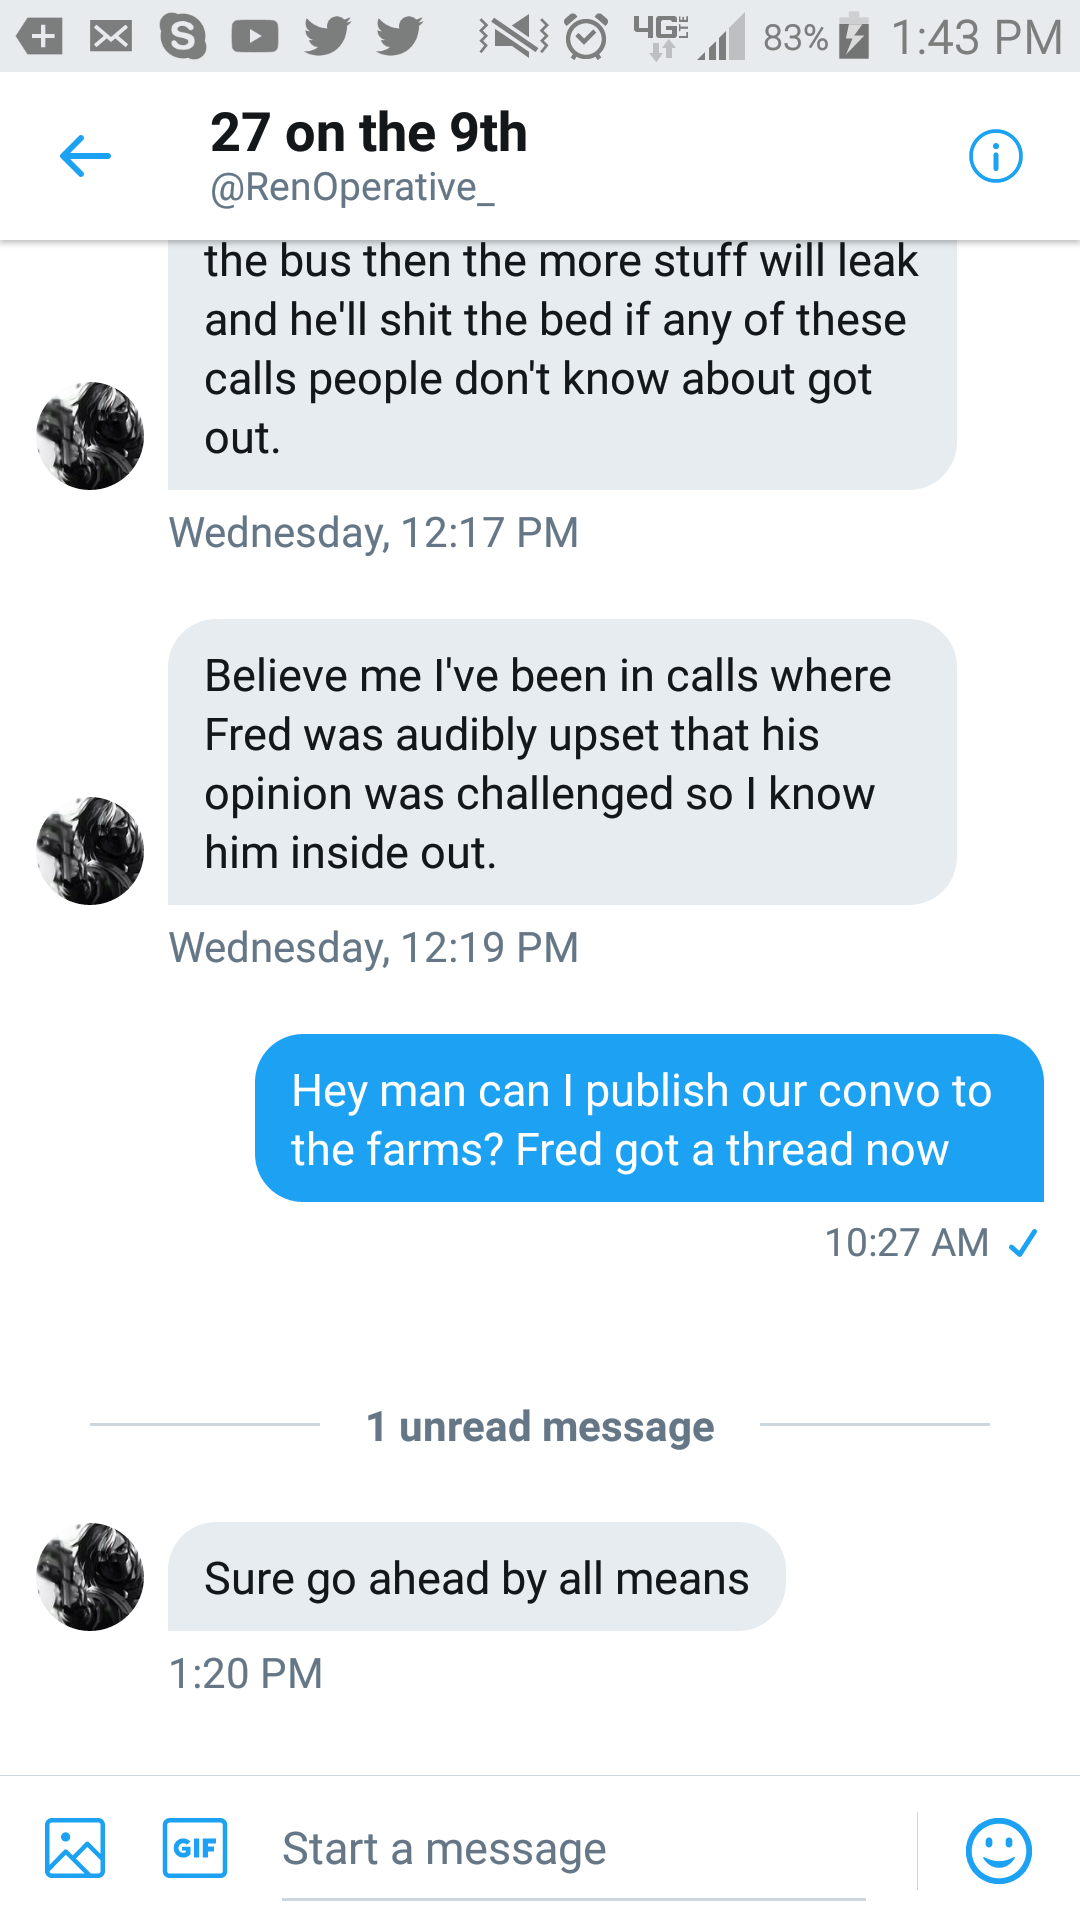This screenshot has width=1080, height=1920.
Task: Tap the read checkmark beside 10:27 AM
Action: (x=1023, y=1243)
